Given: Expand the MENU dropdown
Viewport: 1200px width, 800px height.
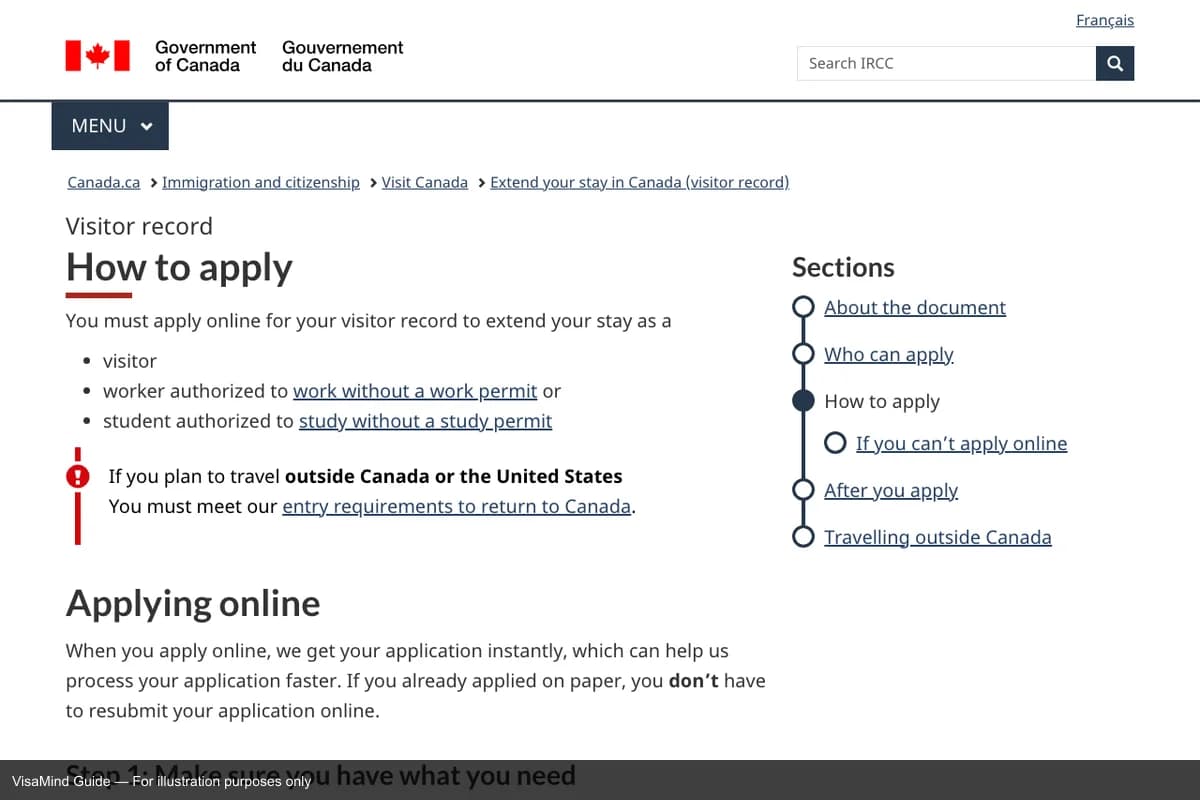Looking at the screenshot, I should coord(110,126).
